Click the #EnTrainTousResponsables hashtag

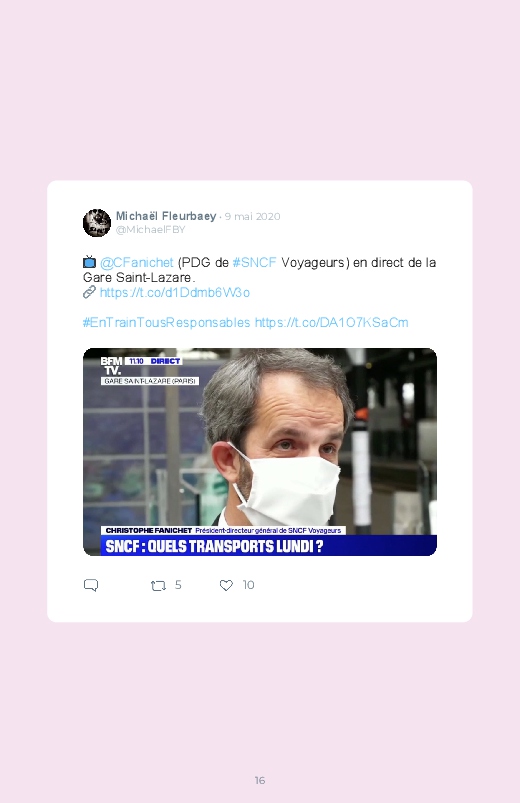point(167,322)
